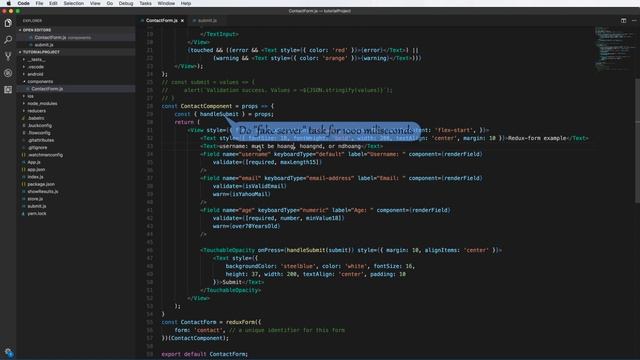Select the ContactForm.js editor tab
Viewport: 640px width, 360px height.
[x=162, y=20]
